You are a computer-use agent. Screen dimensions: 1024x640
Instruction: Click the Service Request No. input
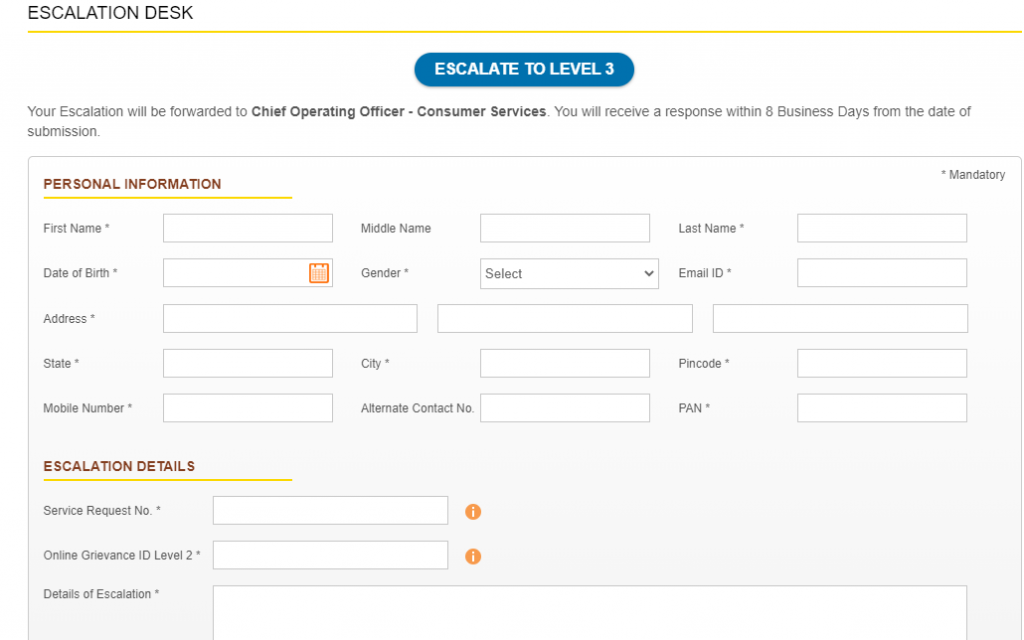[330, 510]
